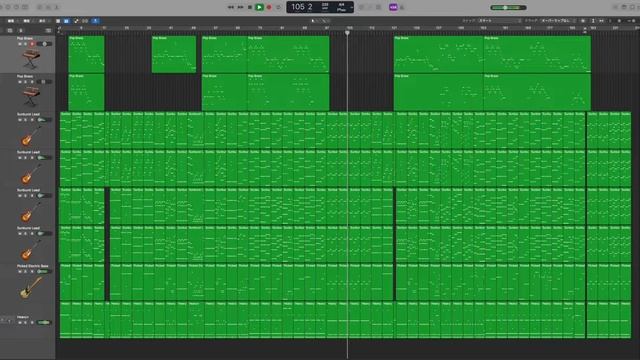Toggle Cycle mode in the transport

[278, 7]
